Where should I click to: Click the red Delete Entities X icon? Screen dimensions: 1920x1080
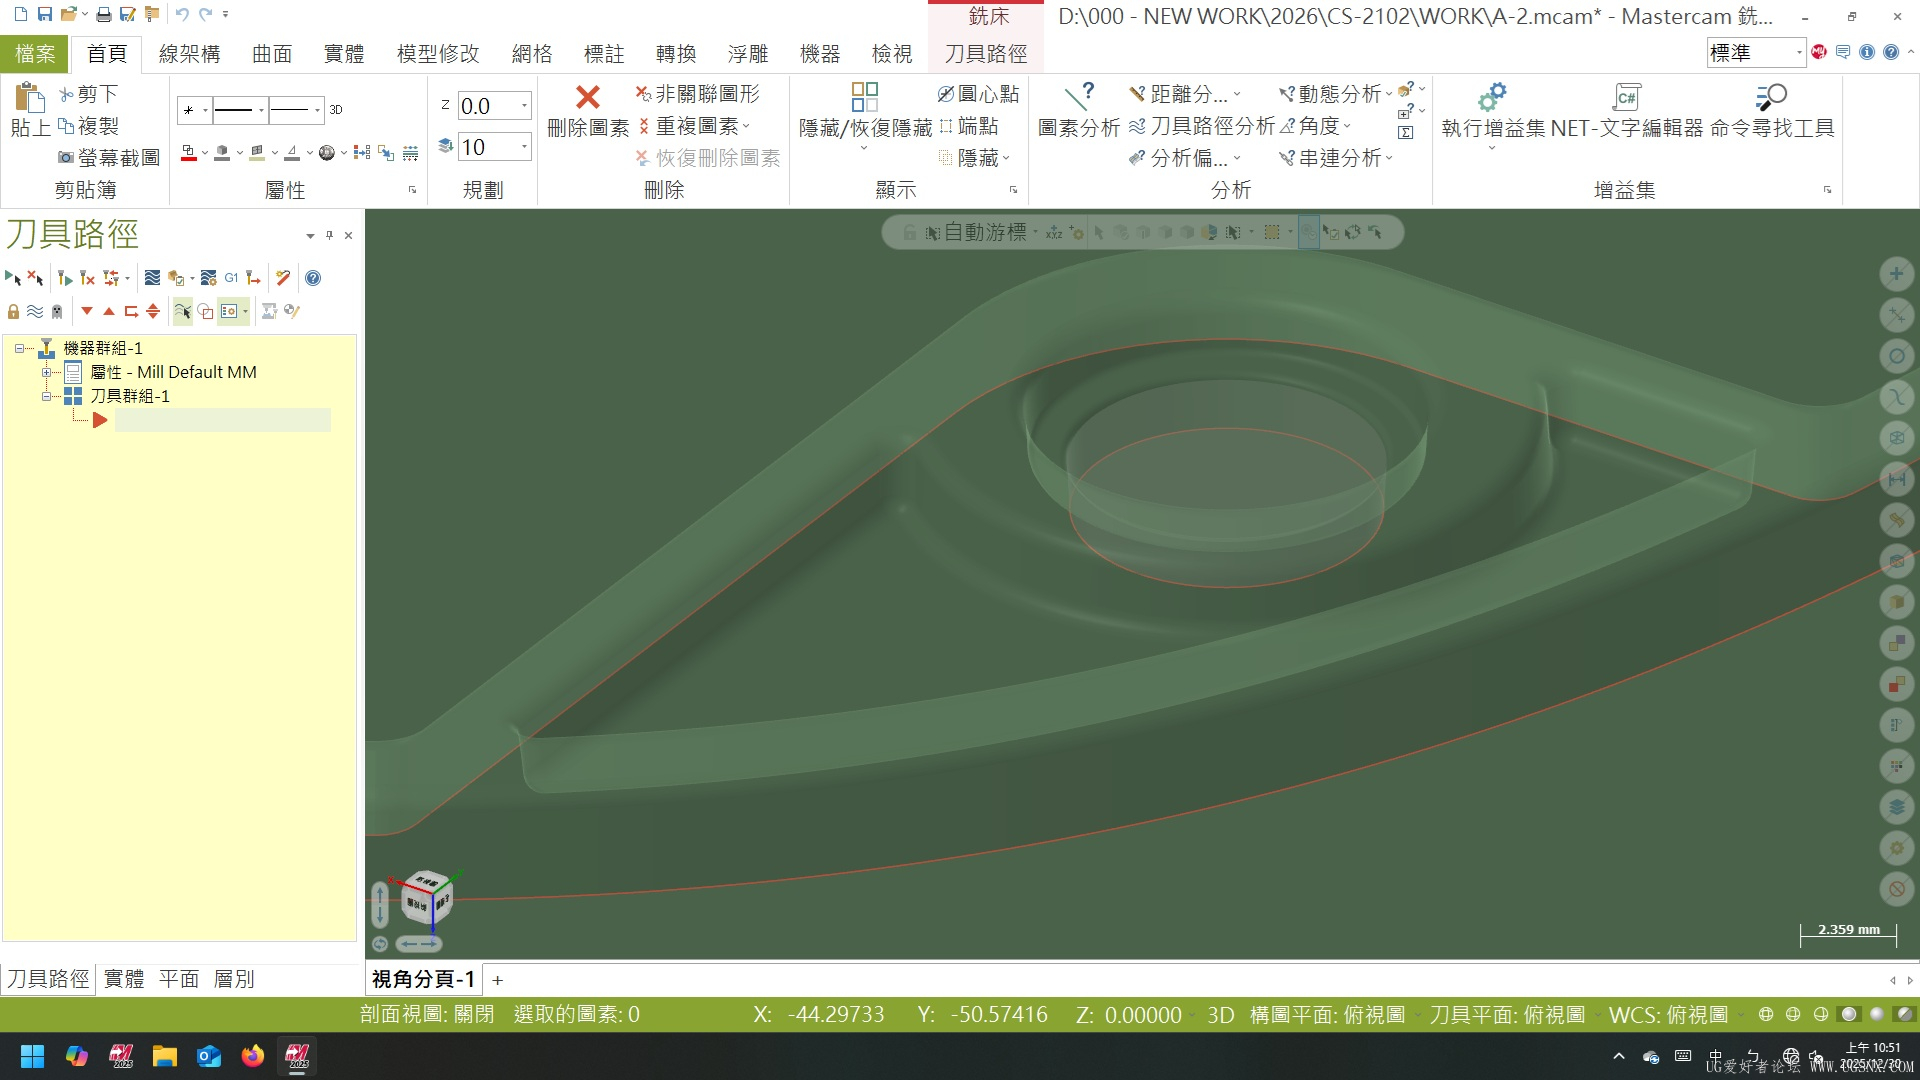588,97
